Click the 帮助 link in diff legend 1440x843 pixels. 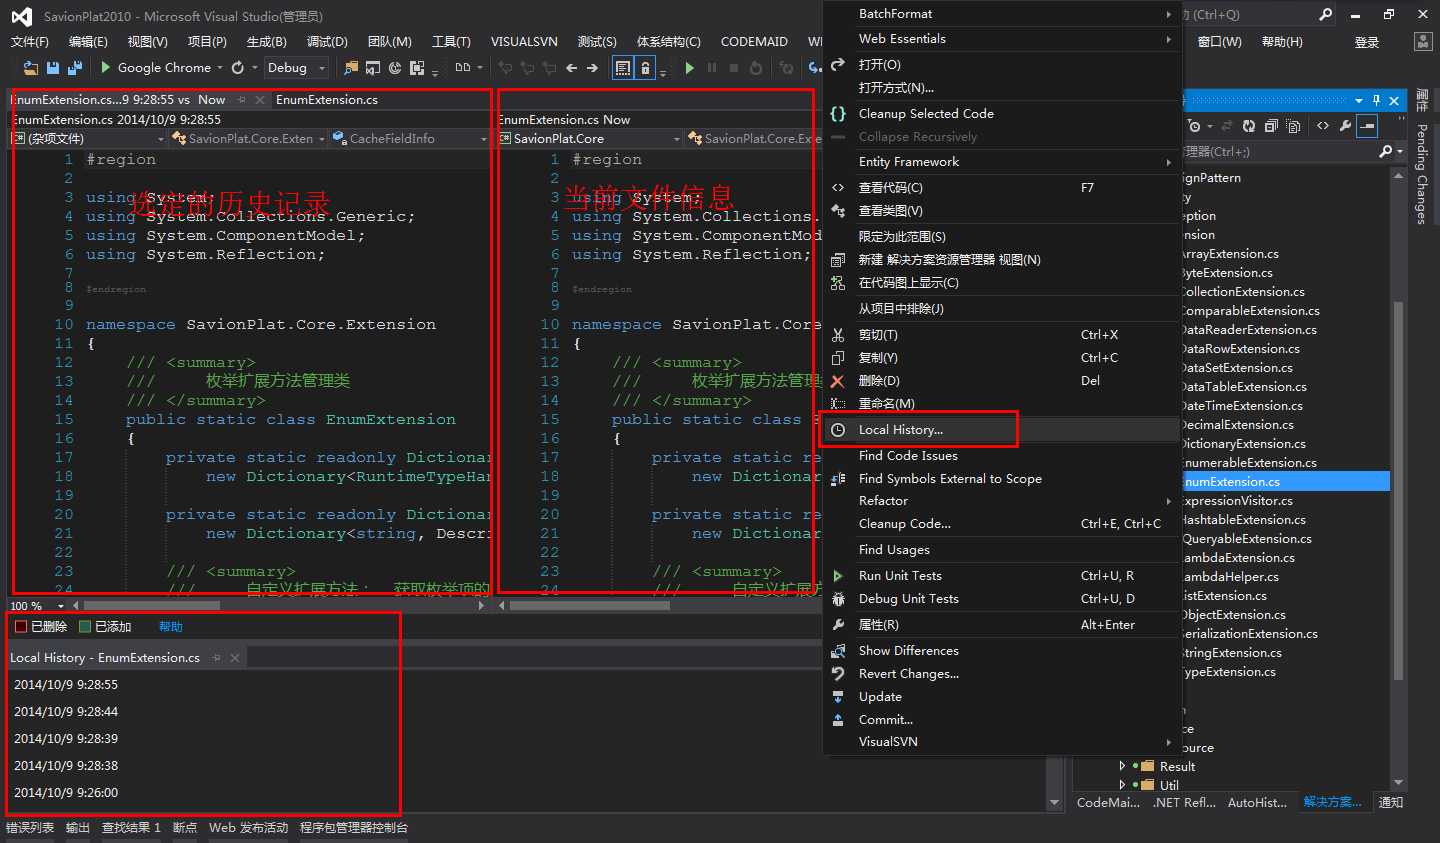point(171,627)
